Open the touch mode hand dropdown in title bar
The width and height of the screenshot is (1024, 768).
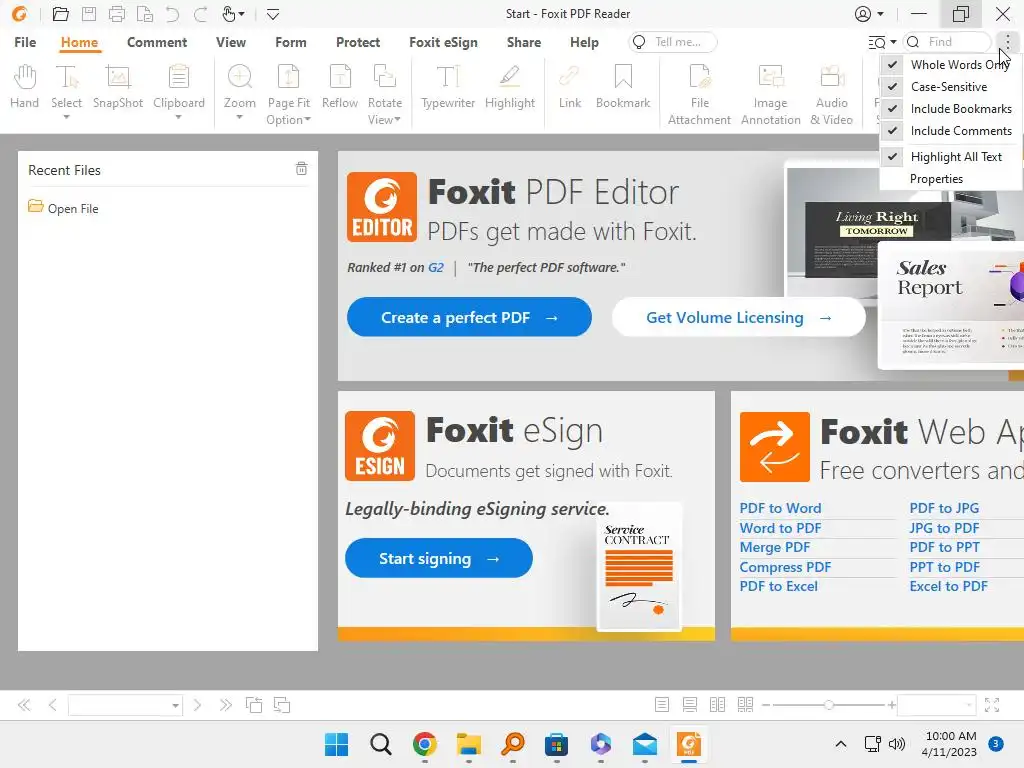point(242,14)
